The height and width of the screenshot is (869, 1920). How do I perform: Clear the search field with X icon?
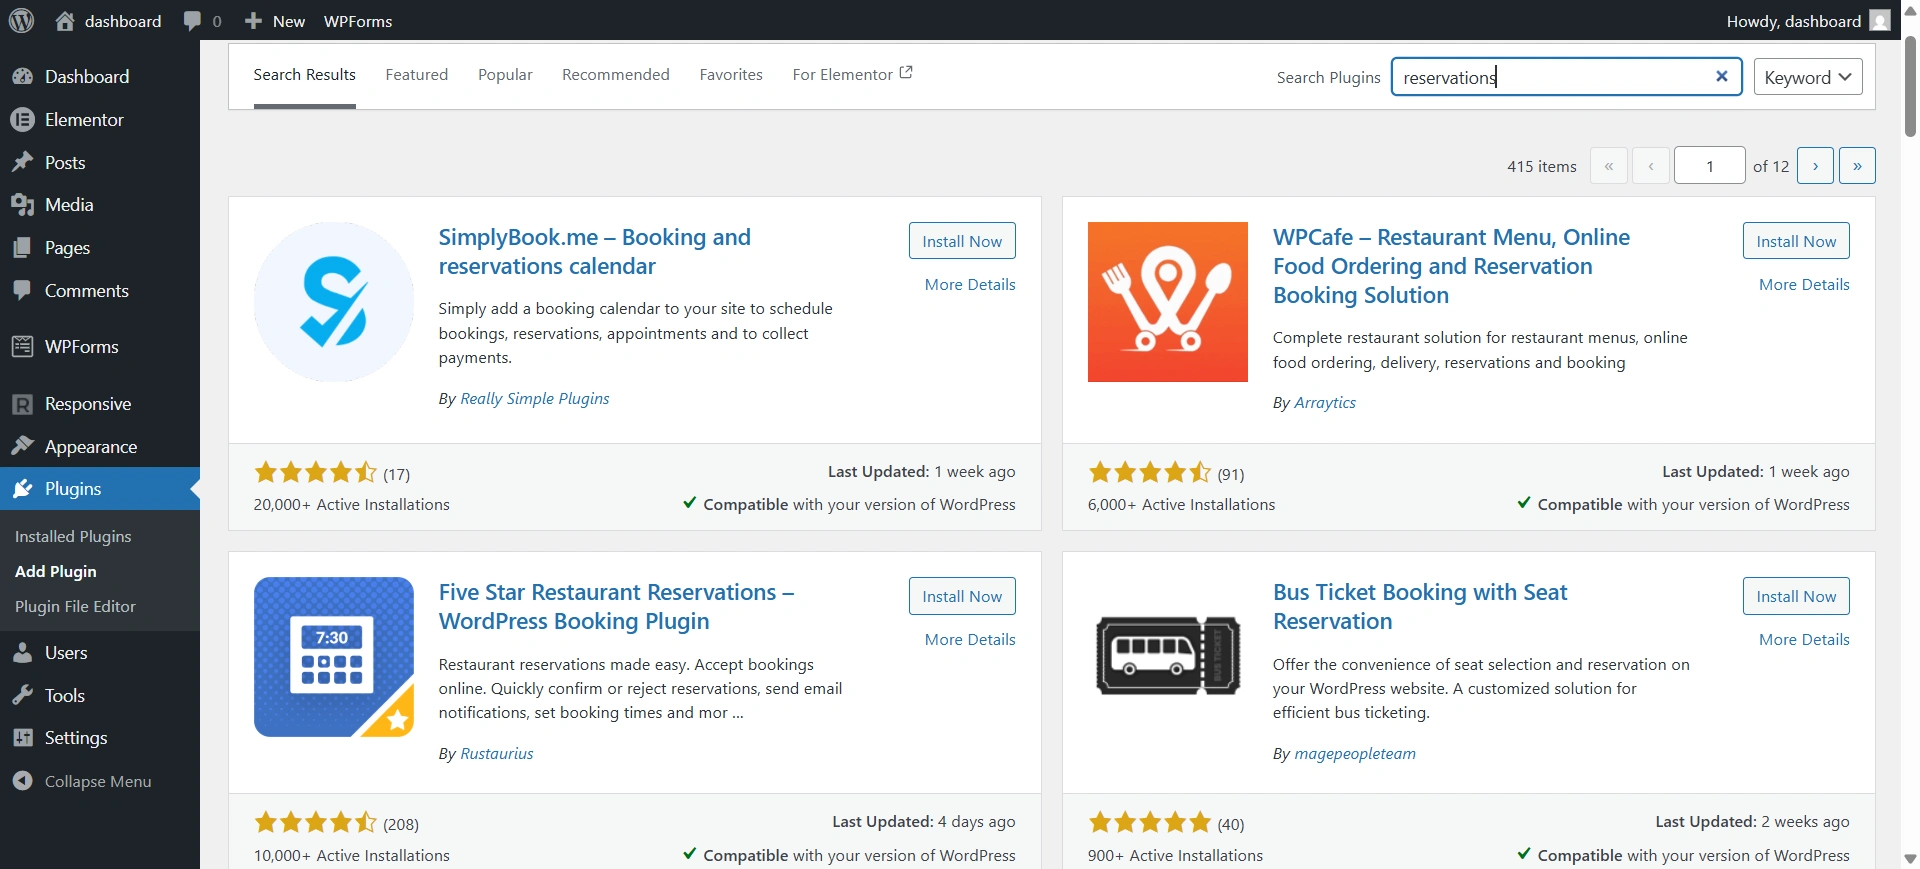tap(1722, 76)
